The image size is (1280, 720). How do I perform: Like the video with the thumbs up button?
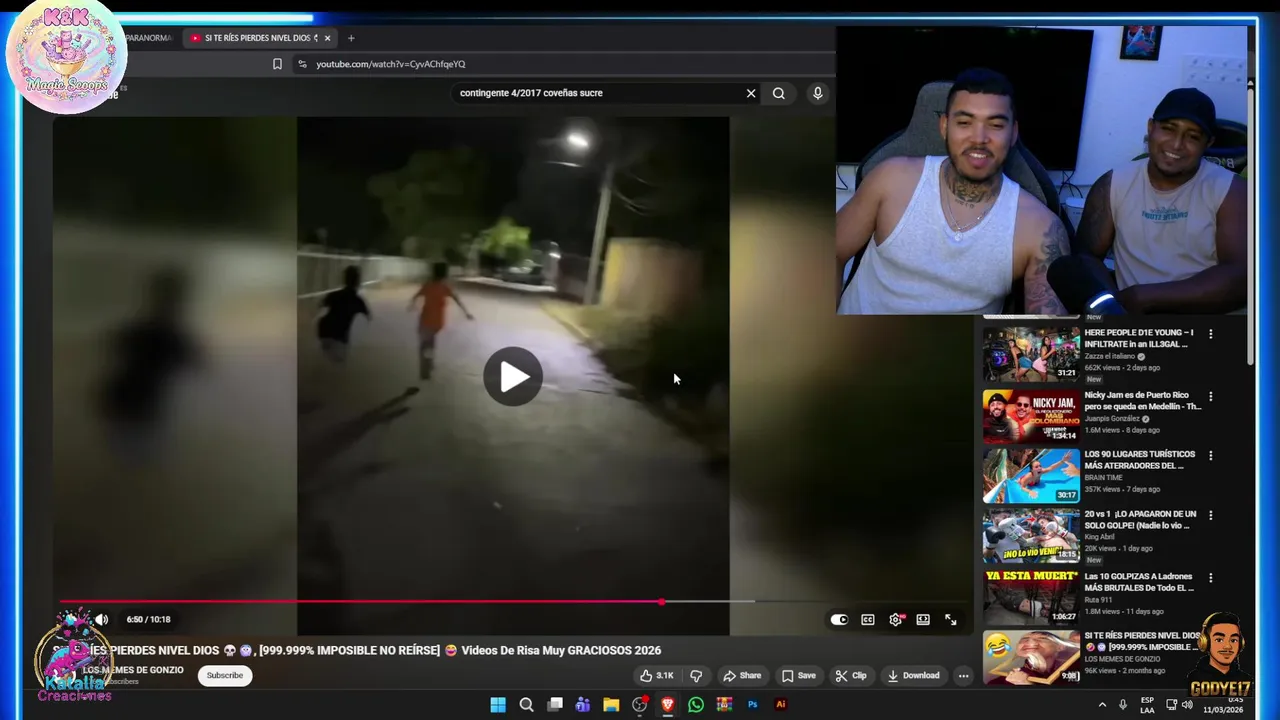pyautogui.click(x=657, y=675)
